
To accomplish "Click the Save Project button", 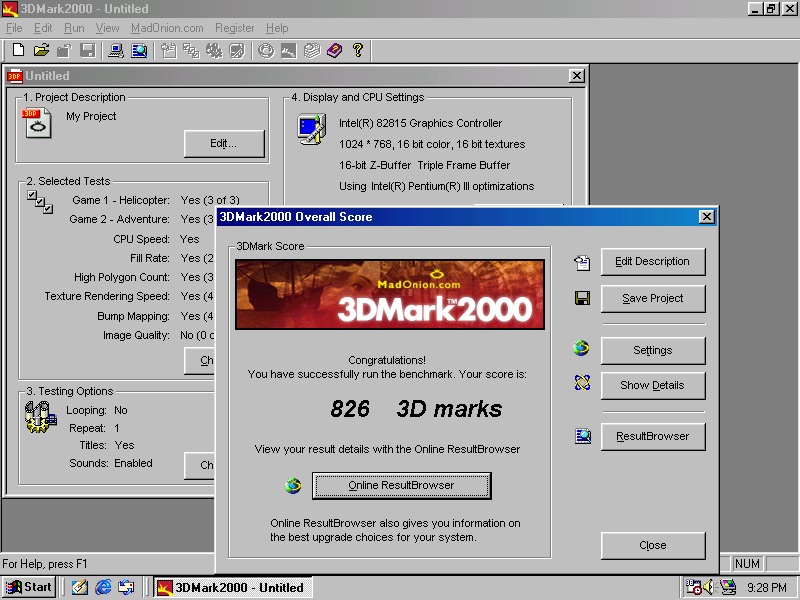I will 653,298.
